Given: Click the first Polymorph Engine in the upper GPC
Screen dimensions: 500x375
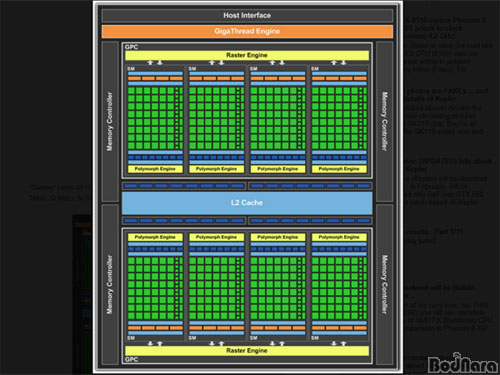Looking at the screenshot, I should [155, 169].
